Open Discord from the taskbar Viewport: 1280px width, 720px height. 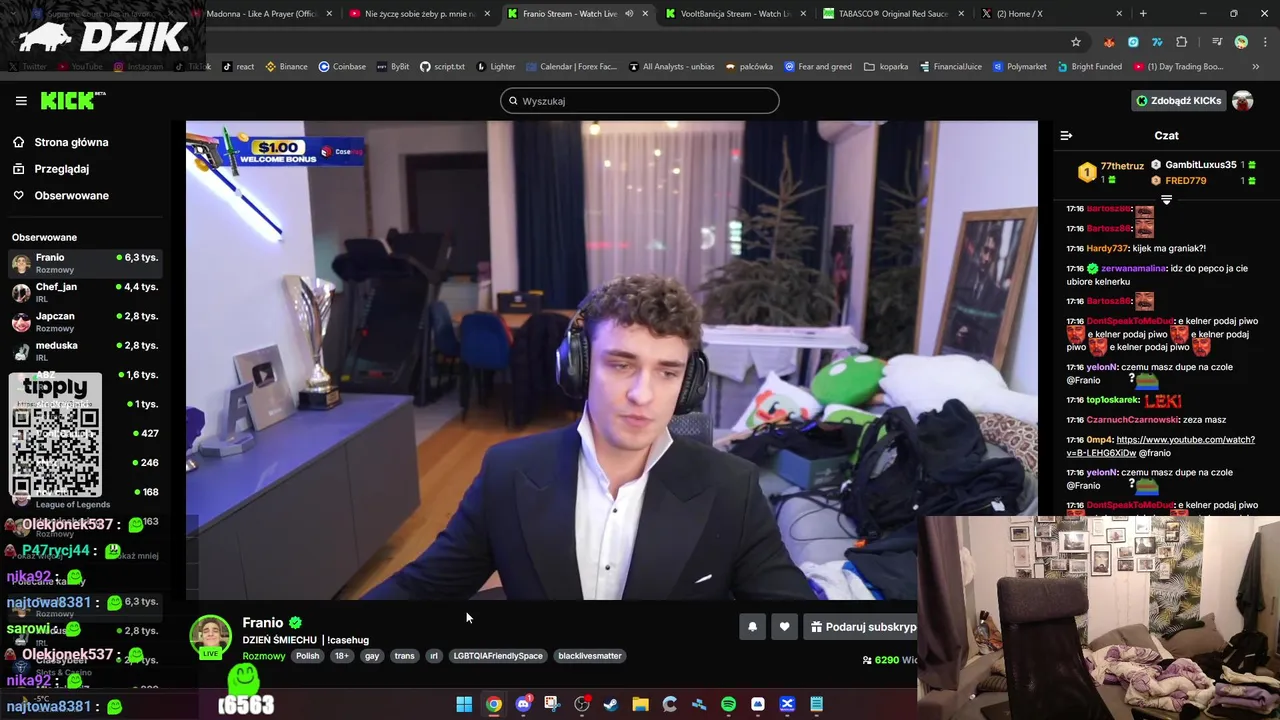[523, 704]
